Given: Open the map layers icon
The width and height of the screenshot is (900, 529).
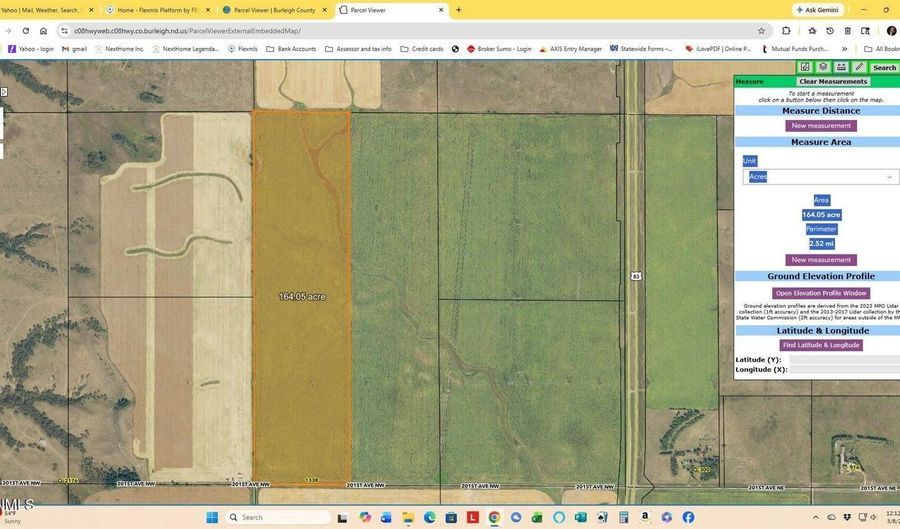Looking at the screenshot, I should [x=823, y=67].
